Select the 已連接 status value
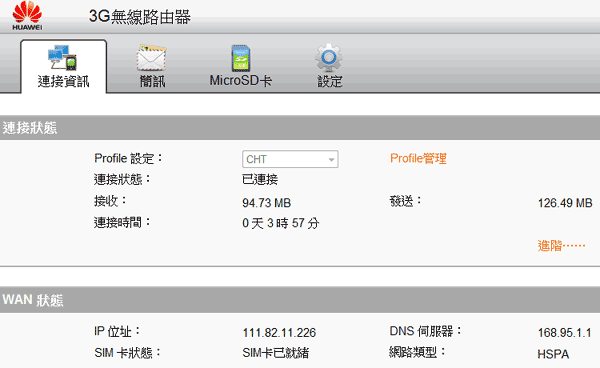600x368 pixels. click(x=260, y=179)
